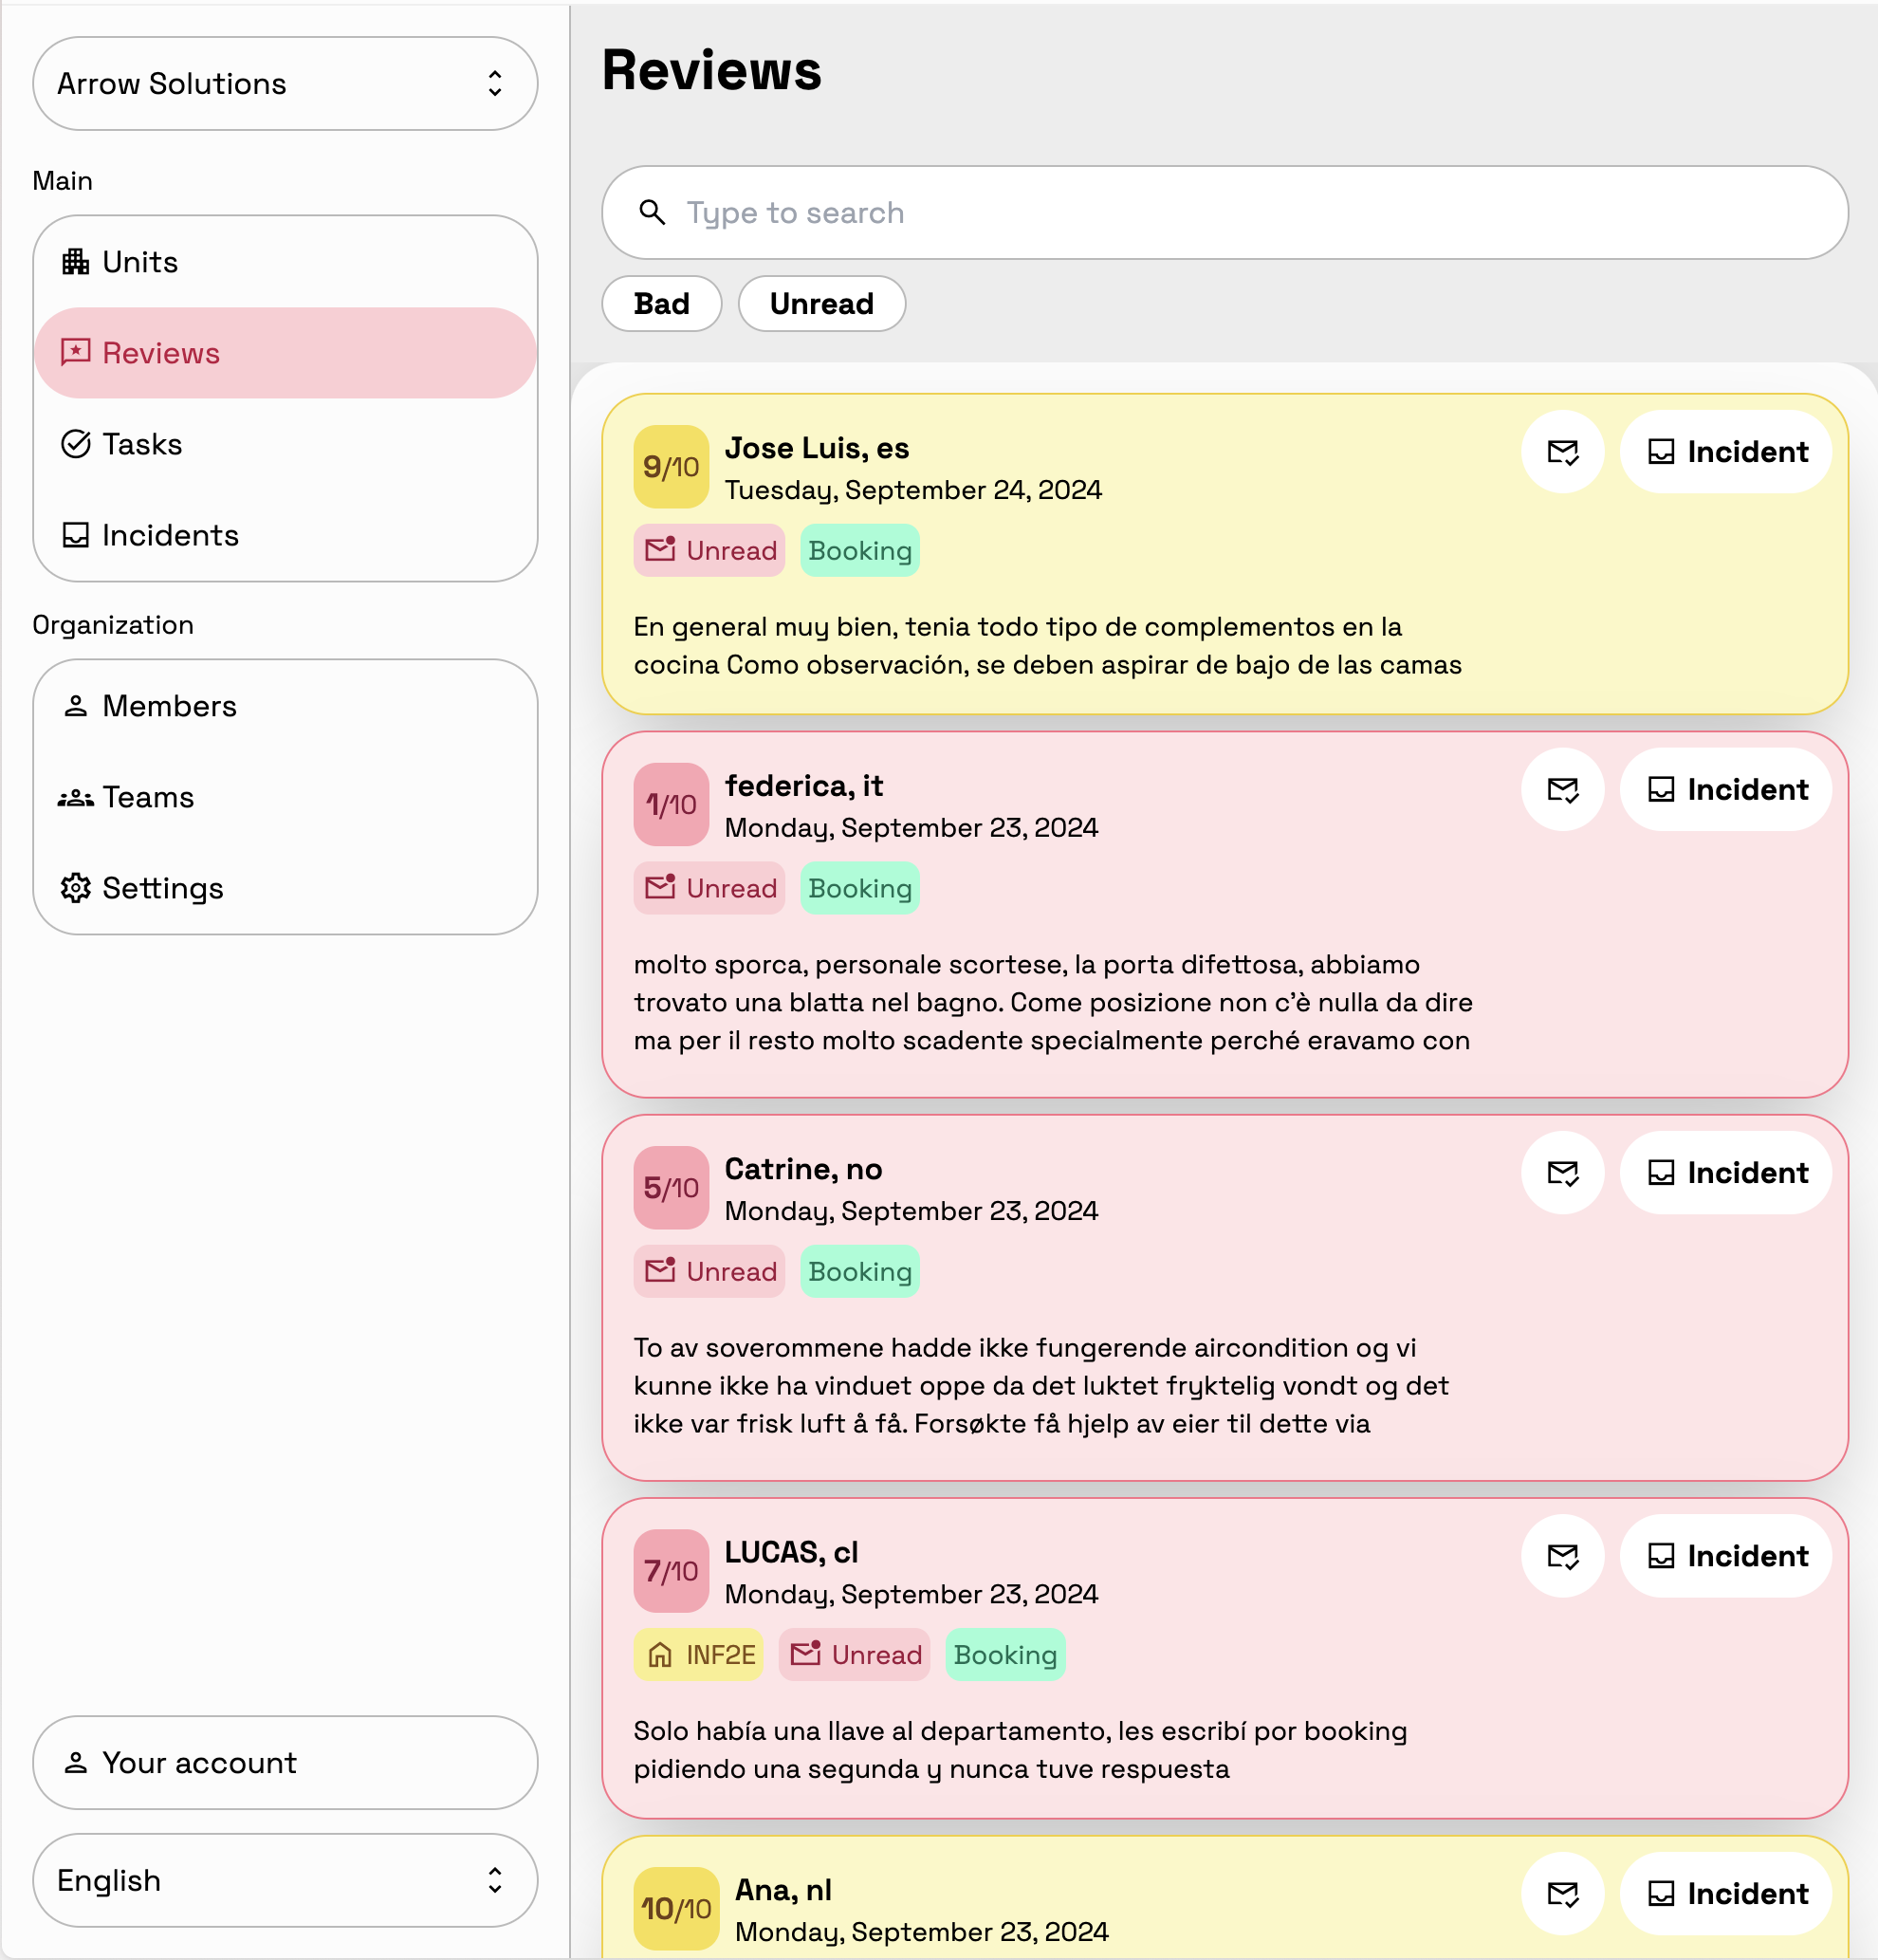Create Incident from Jose Luis review
Screen dimensions: 1878x1960
1726,452
